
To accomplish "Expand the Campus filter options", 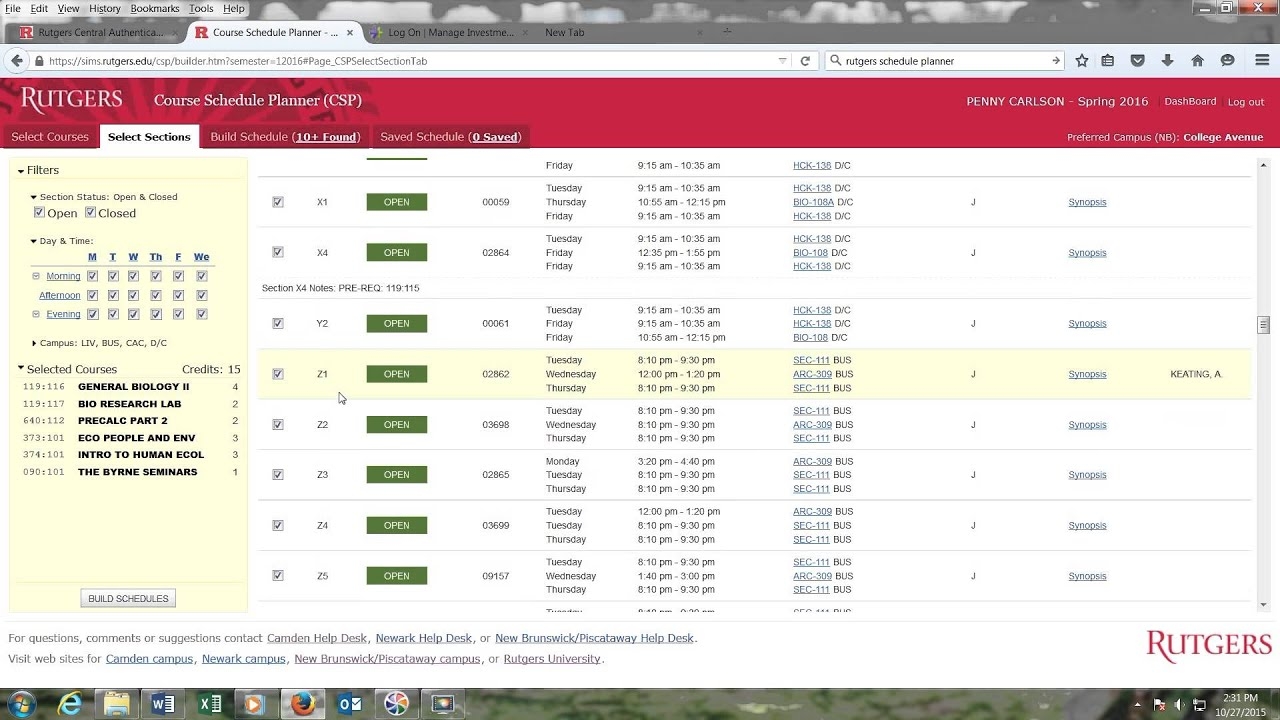I will tap(33, 342).
